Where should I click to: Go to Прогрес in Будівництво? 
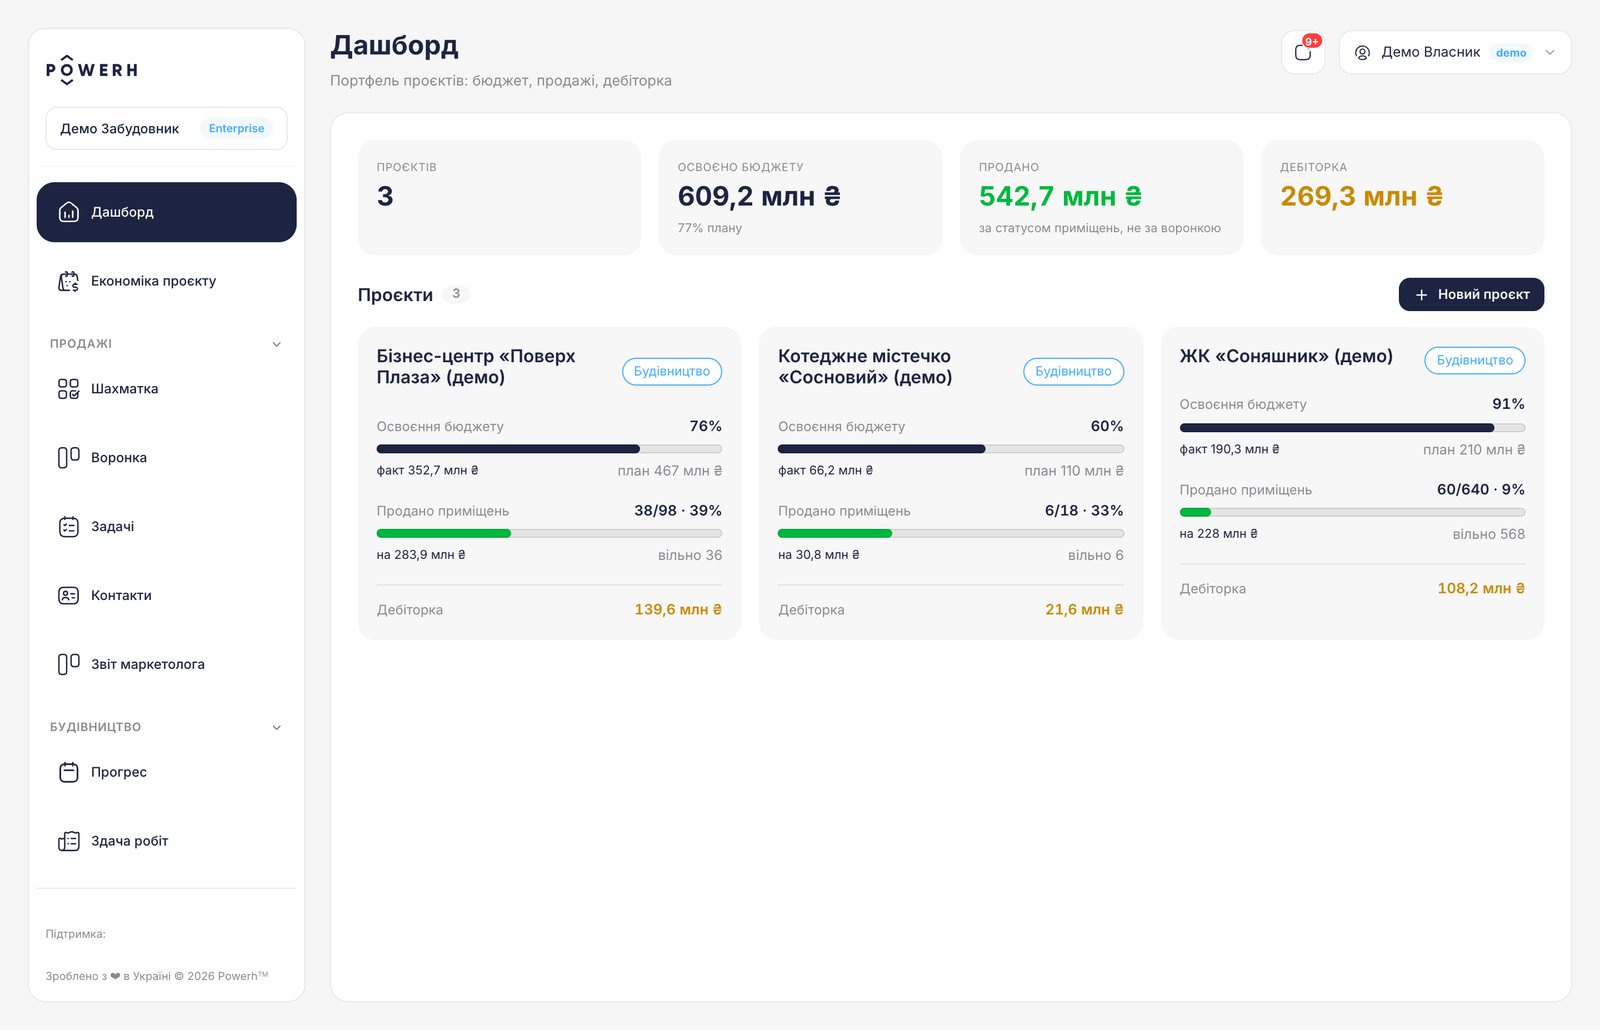tap(166, 772)
